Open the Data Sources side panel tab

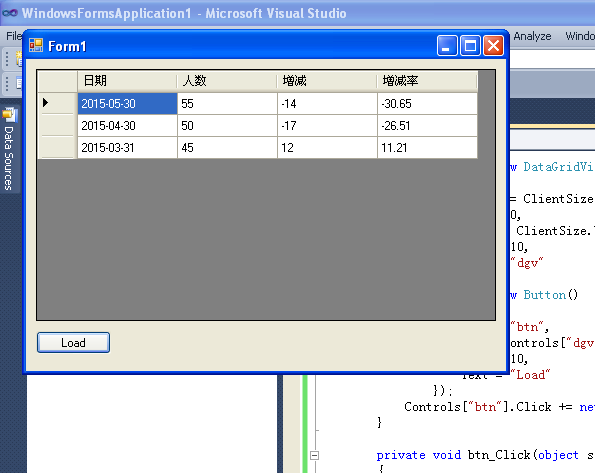pos(9,149)
